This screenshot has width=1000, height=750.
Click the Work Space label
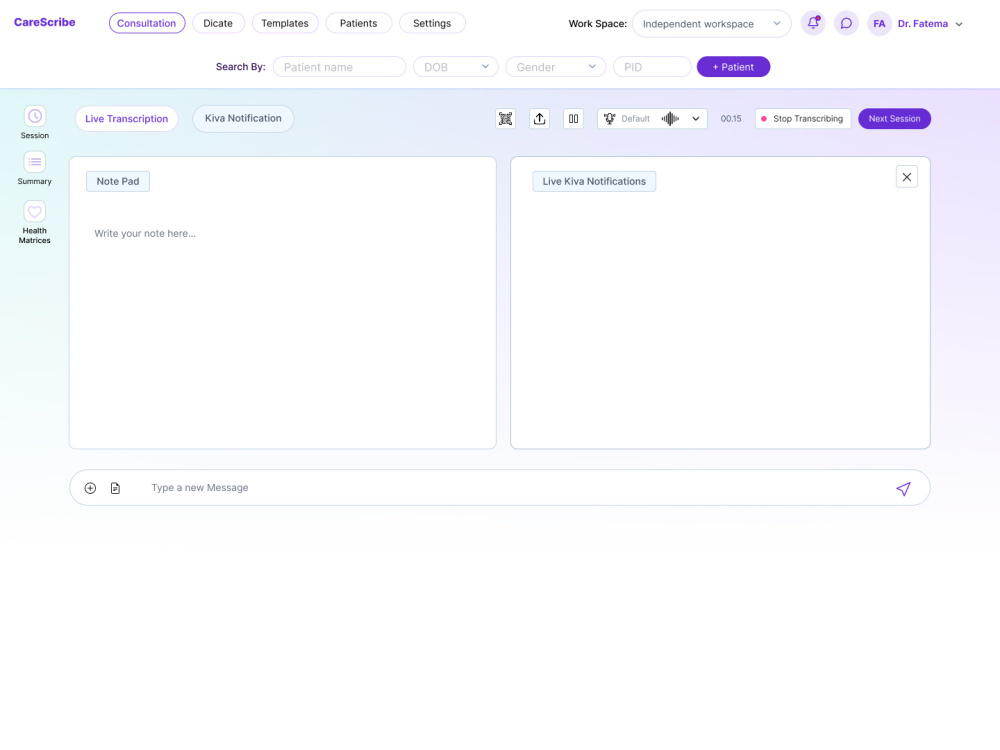point(598,24)
